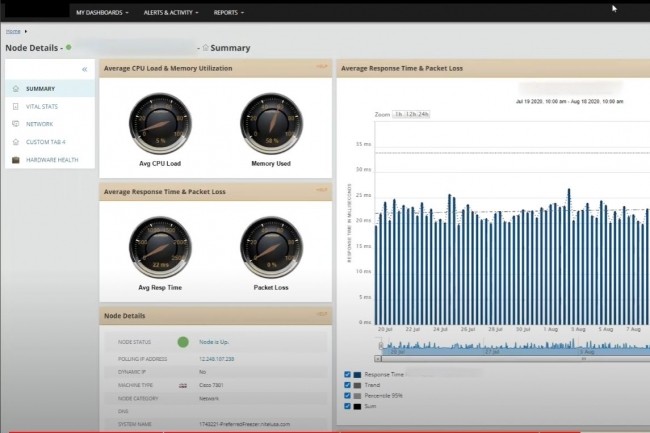Set chart zoom to 12h
This screenshot has width=650, height=433.
411,115
